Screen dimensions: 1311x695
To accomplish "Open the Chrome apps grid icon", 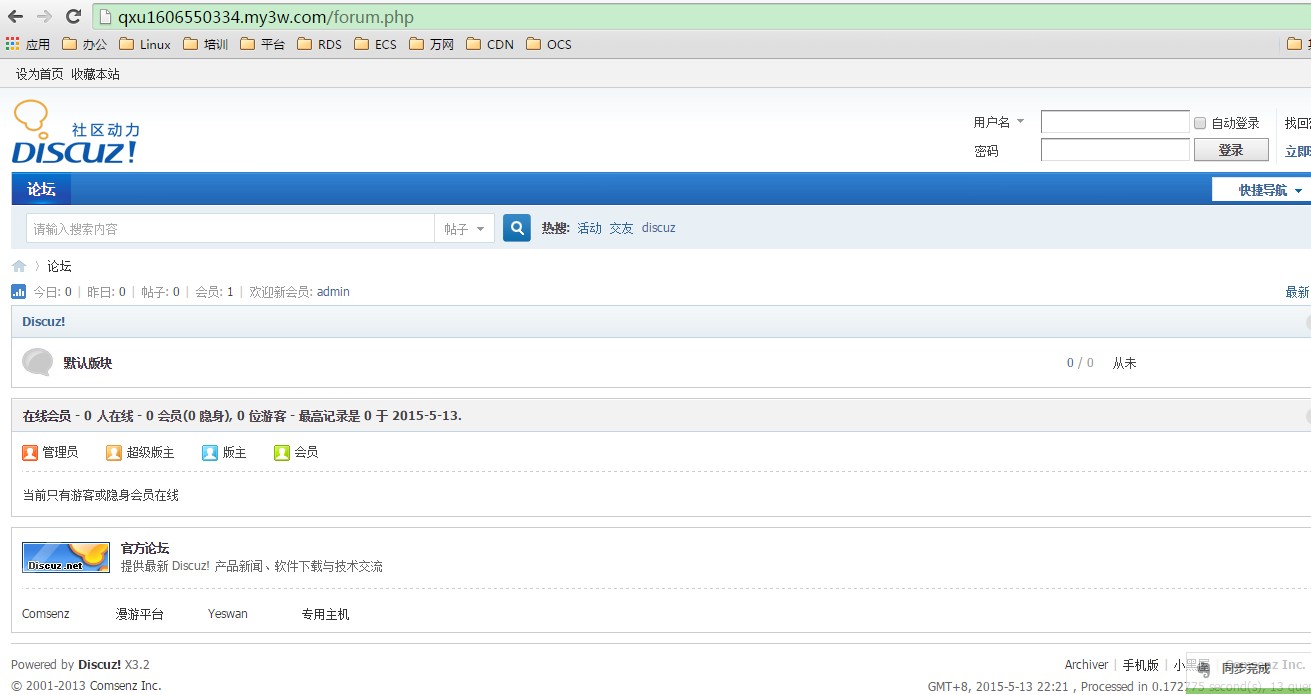I will pyautogui.click(x=13, y=44).
